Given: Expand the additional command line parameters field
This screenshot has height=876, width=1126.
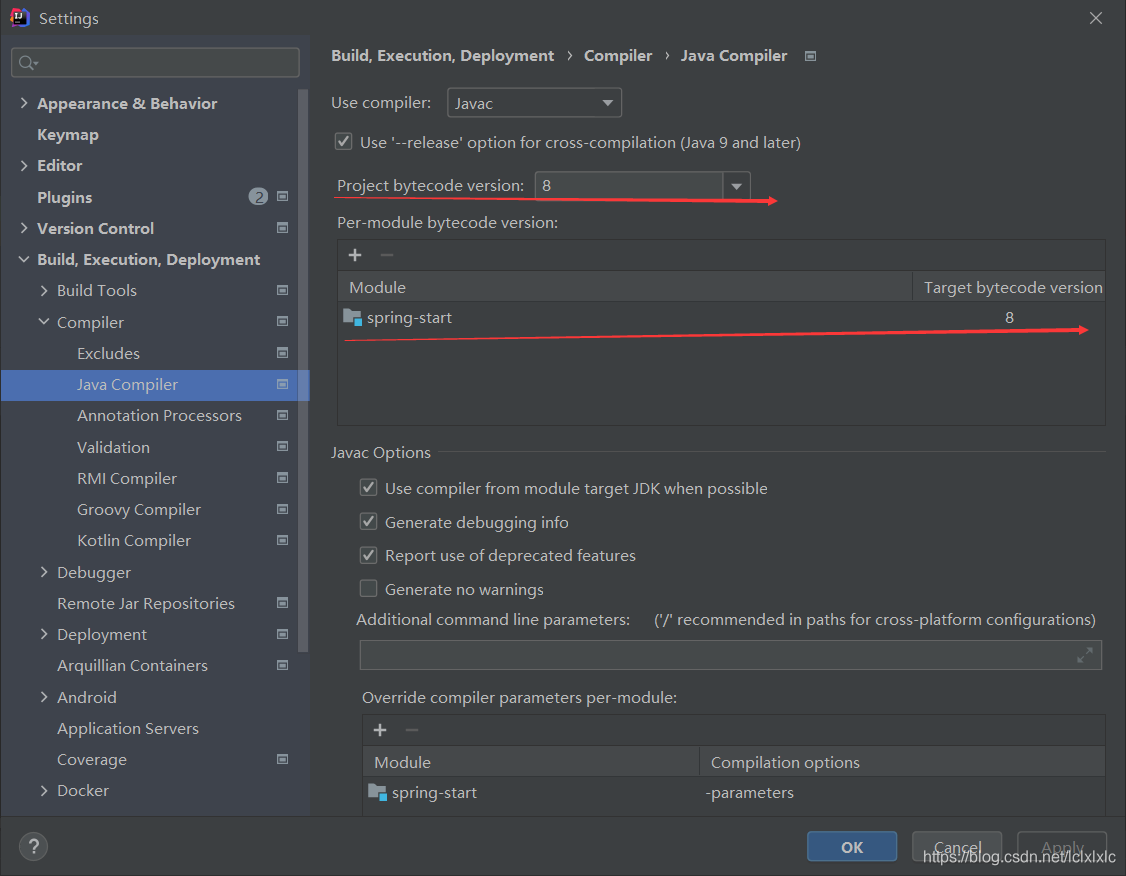Looking at the screenshot, I should click(x=1084, y=655).
